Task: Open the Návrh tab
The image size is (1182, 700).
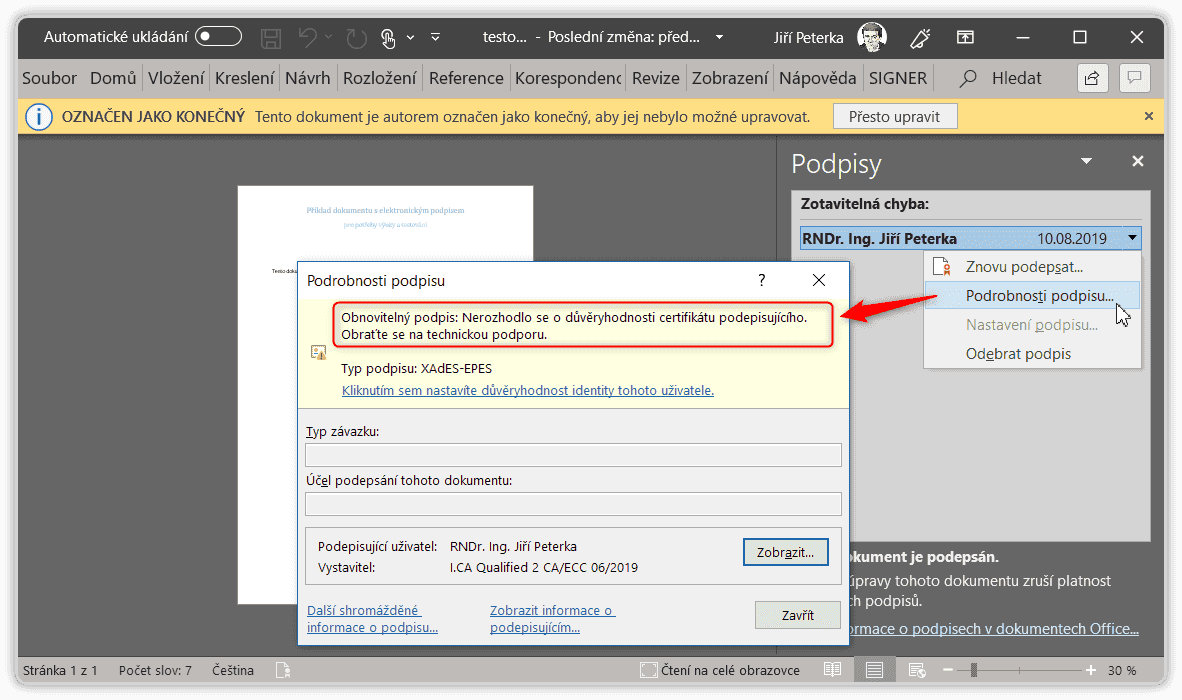Action: [x=308, y=78]
